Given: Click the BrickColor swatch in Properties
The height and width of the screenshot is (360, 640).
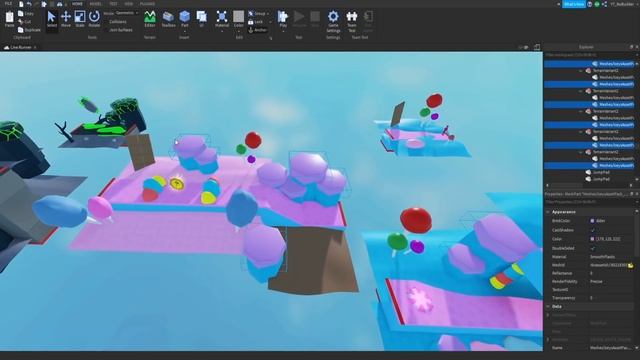Looking at the screenshot, I should (592, 221).
